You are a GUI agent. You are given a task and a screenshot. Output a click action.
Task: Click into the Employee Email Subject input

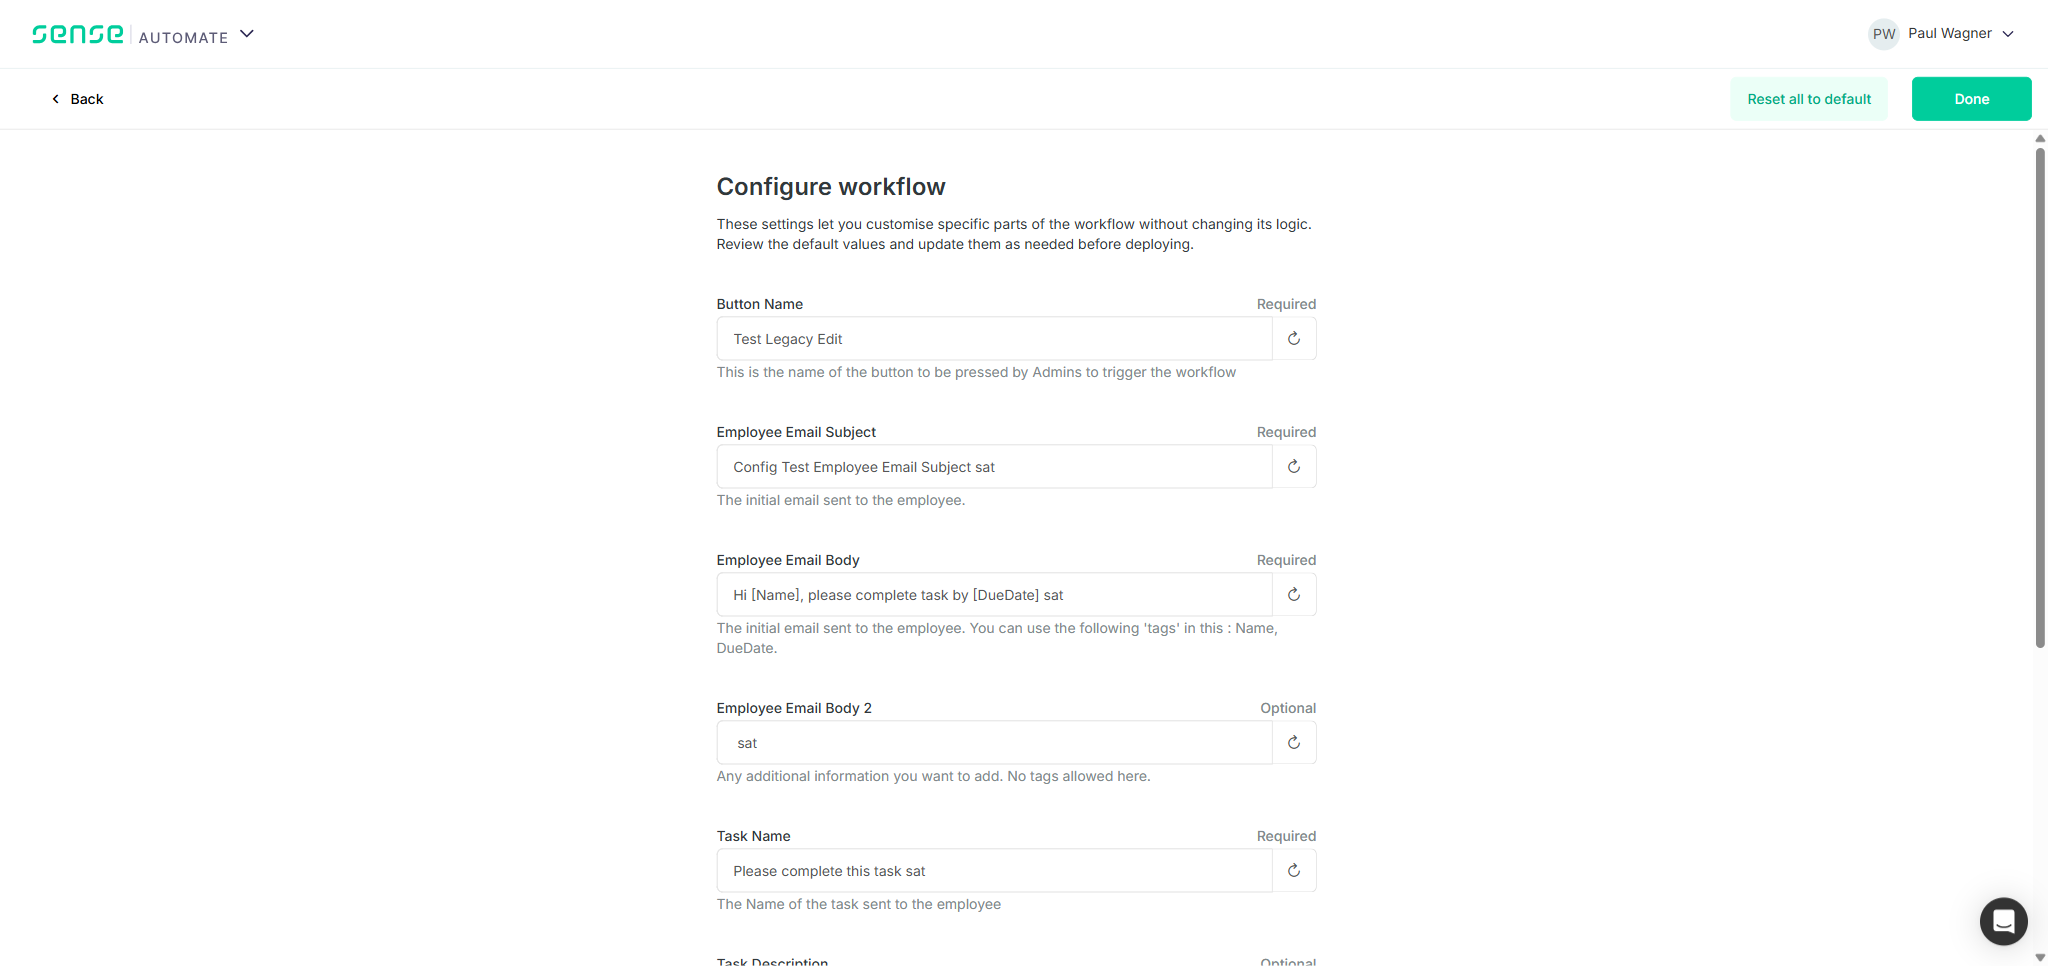994,467
